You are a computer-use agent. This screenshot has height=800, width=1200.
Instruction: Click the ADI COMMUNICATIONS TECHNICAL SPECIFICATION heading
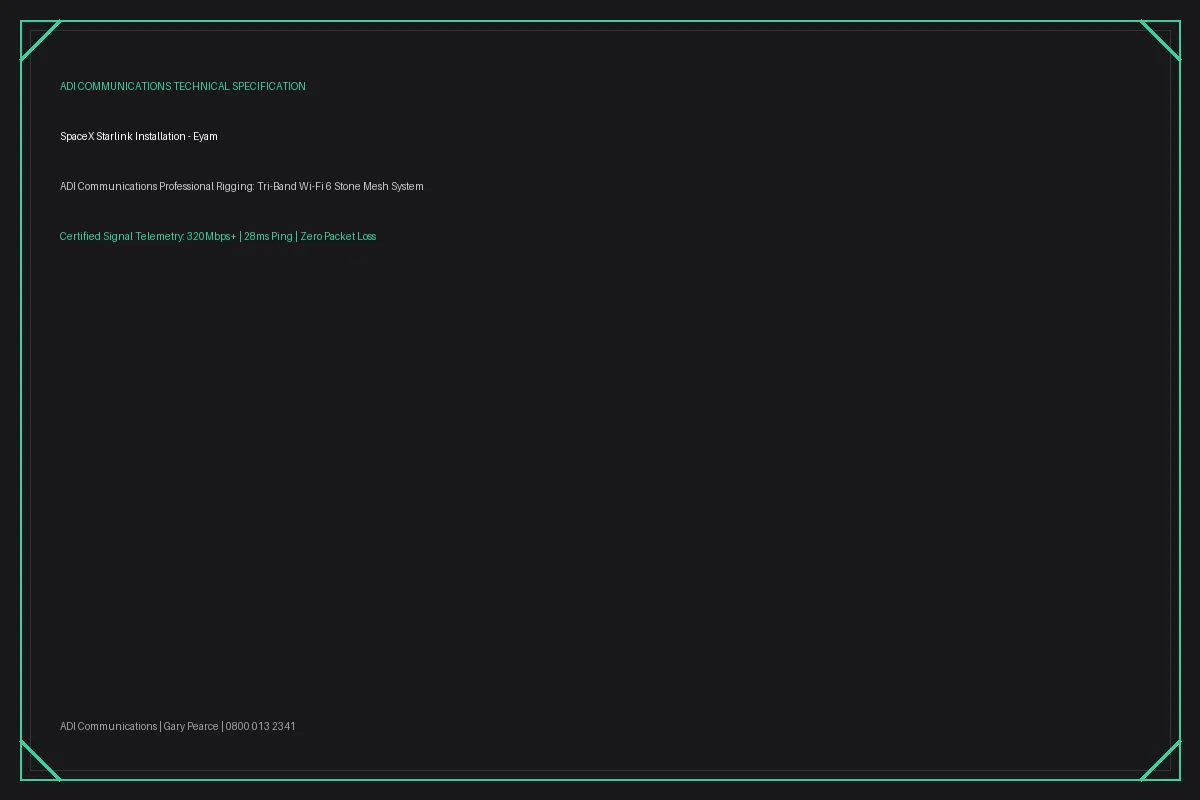183,87
